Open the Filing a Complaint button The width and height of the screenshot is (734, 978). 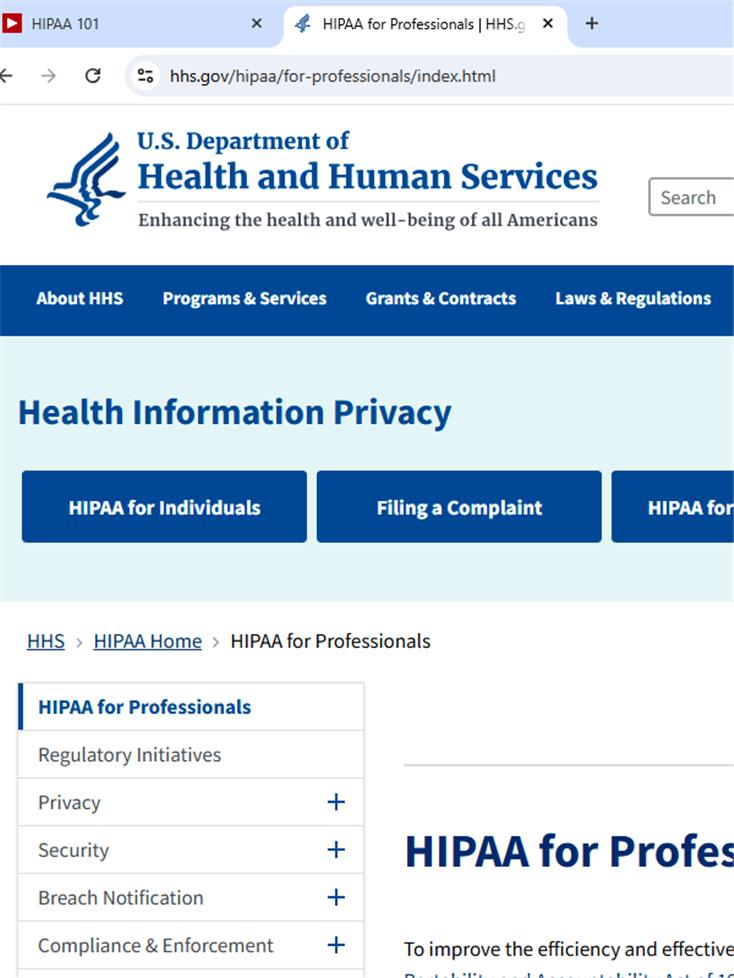click(x=459, y=506)
